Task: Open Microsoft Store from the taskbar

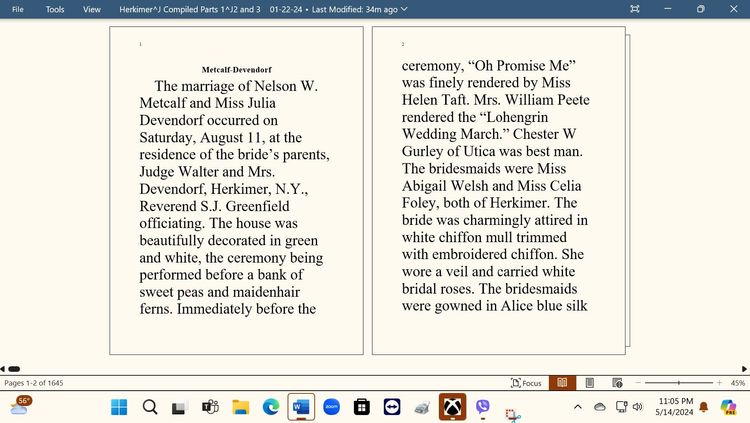Action: [362, 407]
